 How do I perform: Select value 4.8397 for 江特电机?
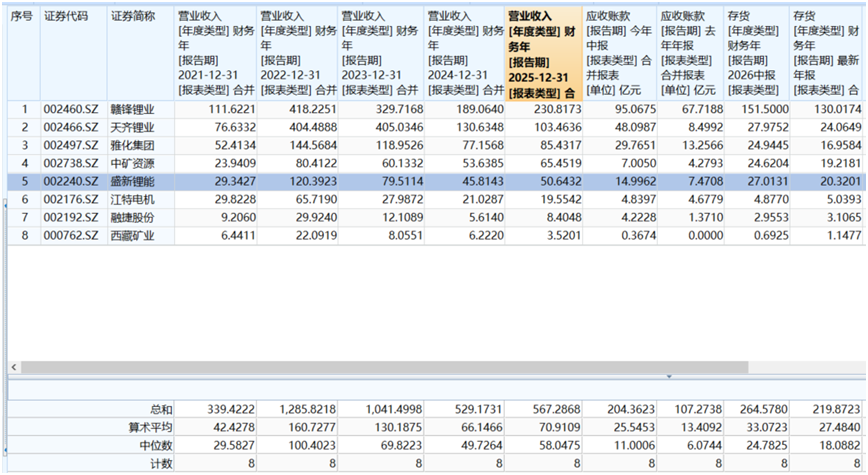tap(620, 199)
